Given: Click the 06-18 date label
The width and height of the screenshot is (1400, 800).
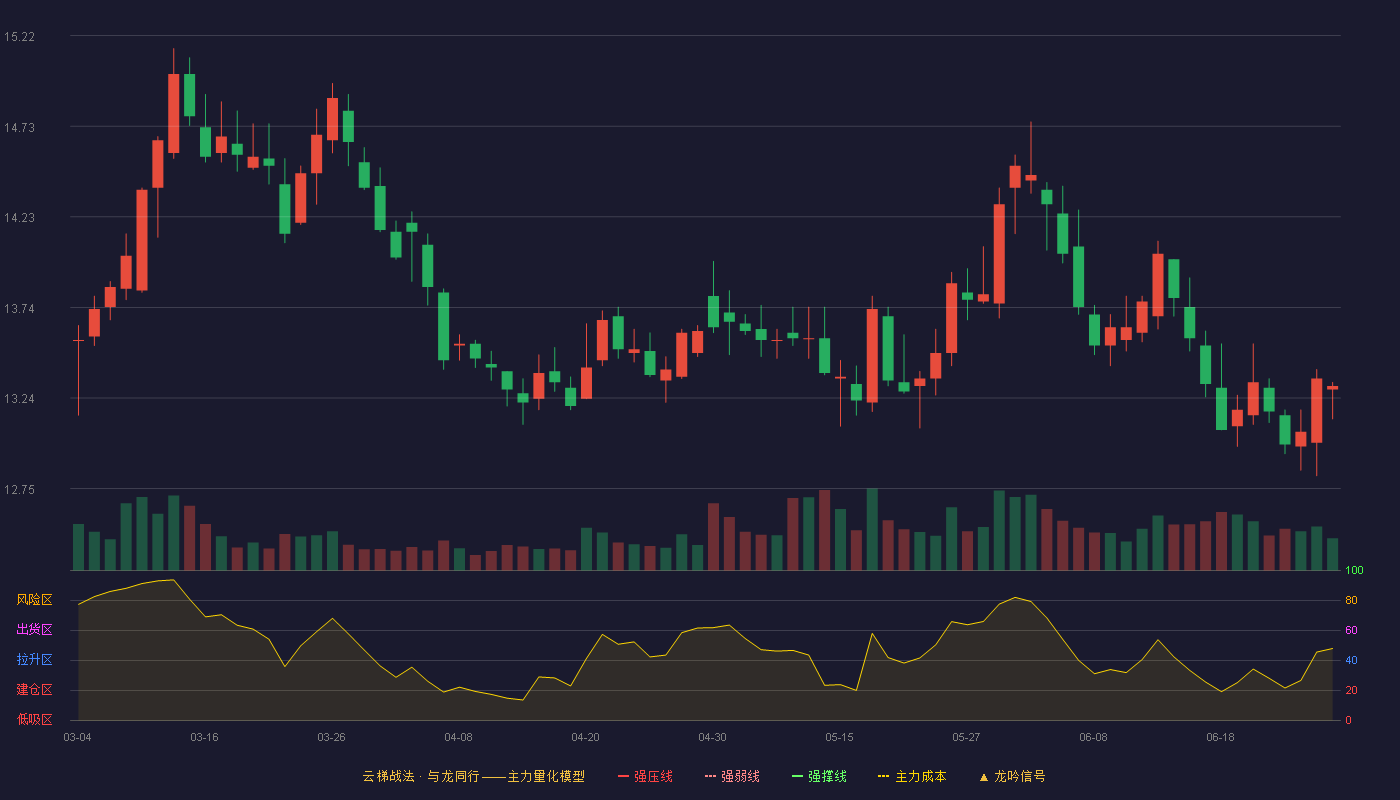Looking at the screenshot, I should (x=1220, y=737).
